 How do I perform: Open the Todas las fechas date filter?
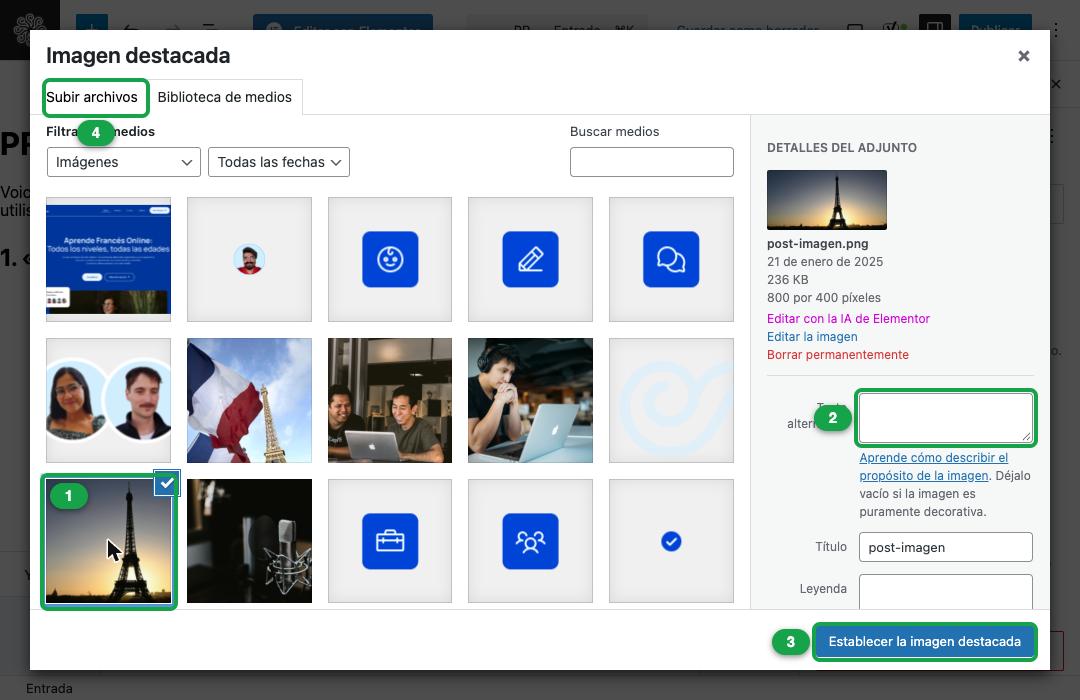point(279,162)
